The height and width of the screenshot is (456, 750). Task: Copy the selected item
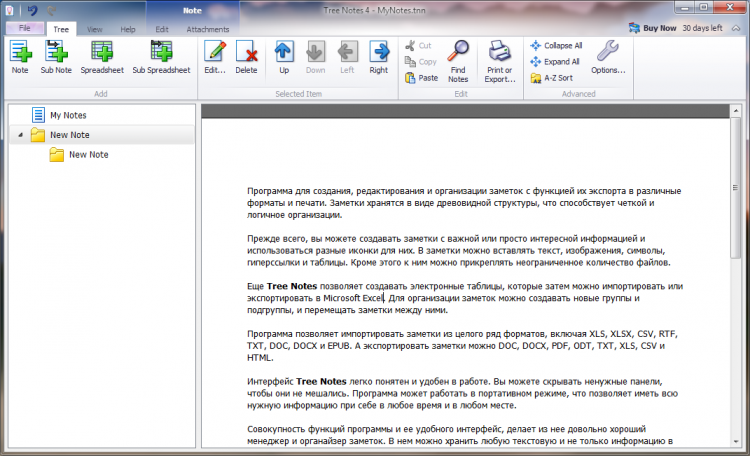click(421, 62)
